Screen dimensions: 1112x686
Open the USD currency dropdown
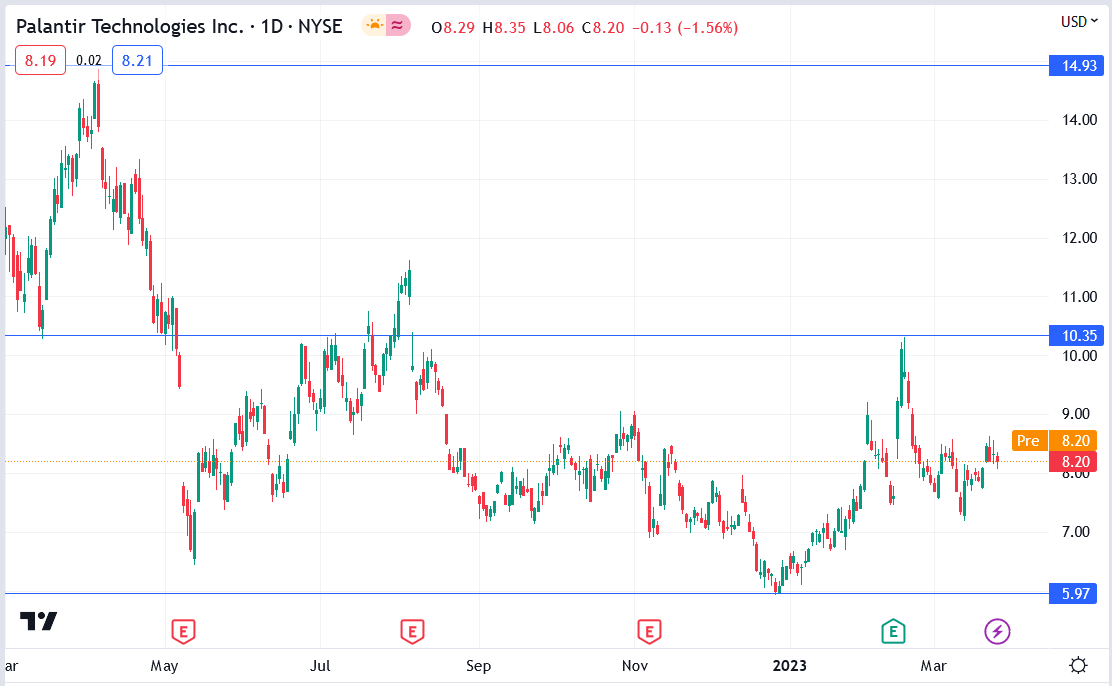coord(1079,22)
